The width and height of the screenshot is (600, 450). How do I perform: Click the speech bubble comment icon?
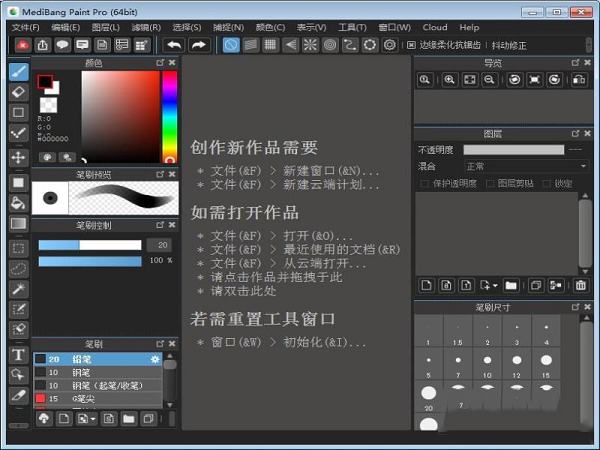point(62,45)
